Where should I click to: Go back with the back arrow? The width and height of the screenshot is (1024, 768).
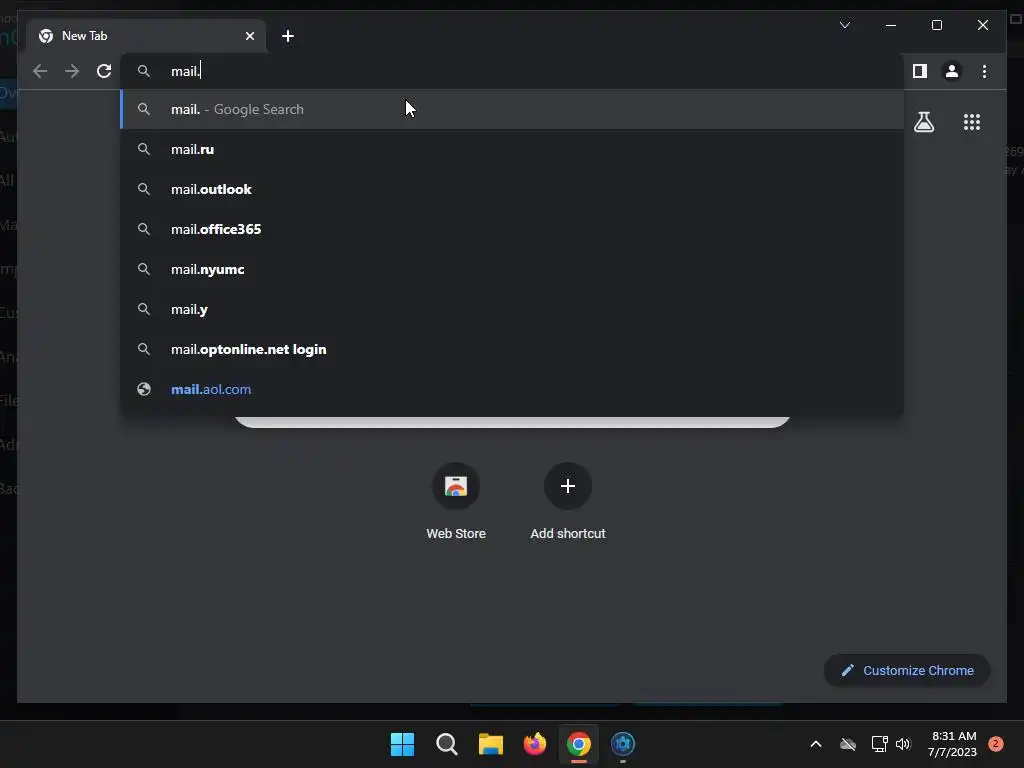tap(40, 71)
